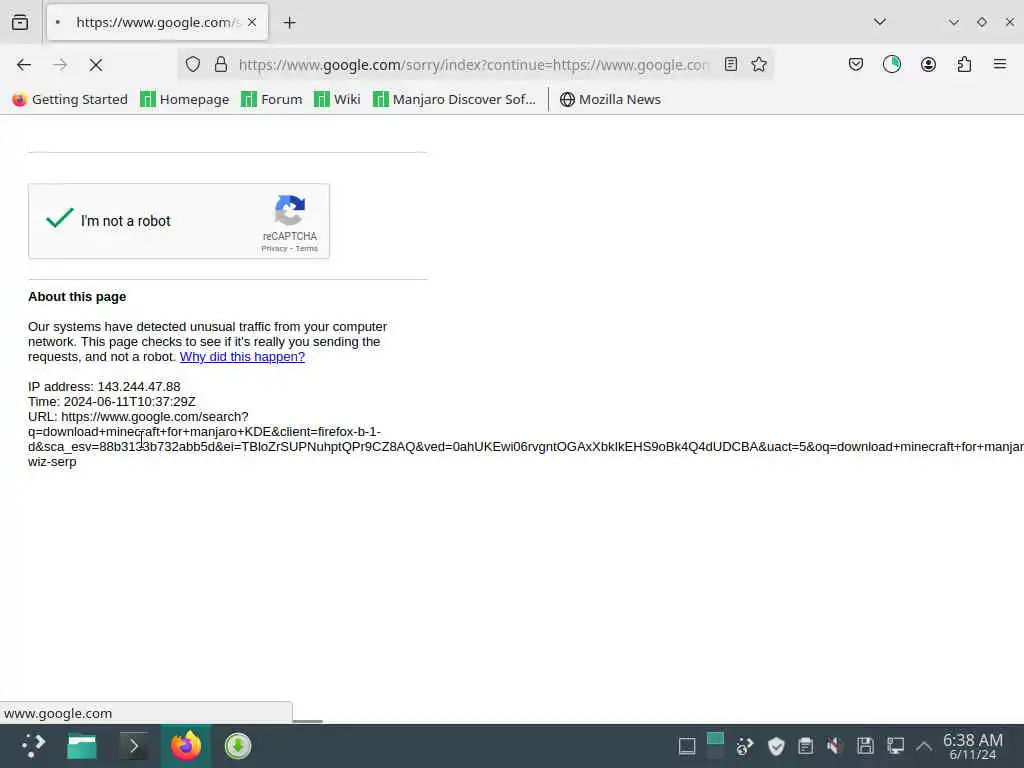Open the Manjaro Discover Software bookmark
Viewport: 1024px width, 768px height.
(x=454, y=99)
